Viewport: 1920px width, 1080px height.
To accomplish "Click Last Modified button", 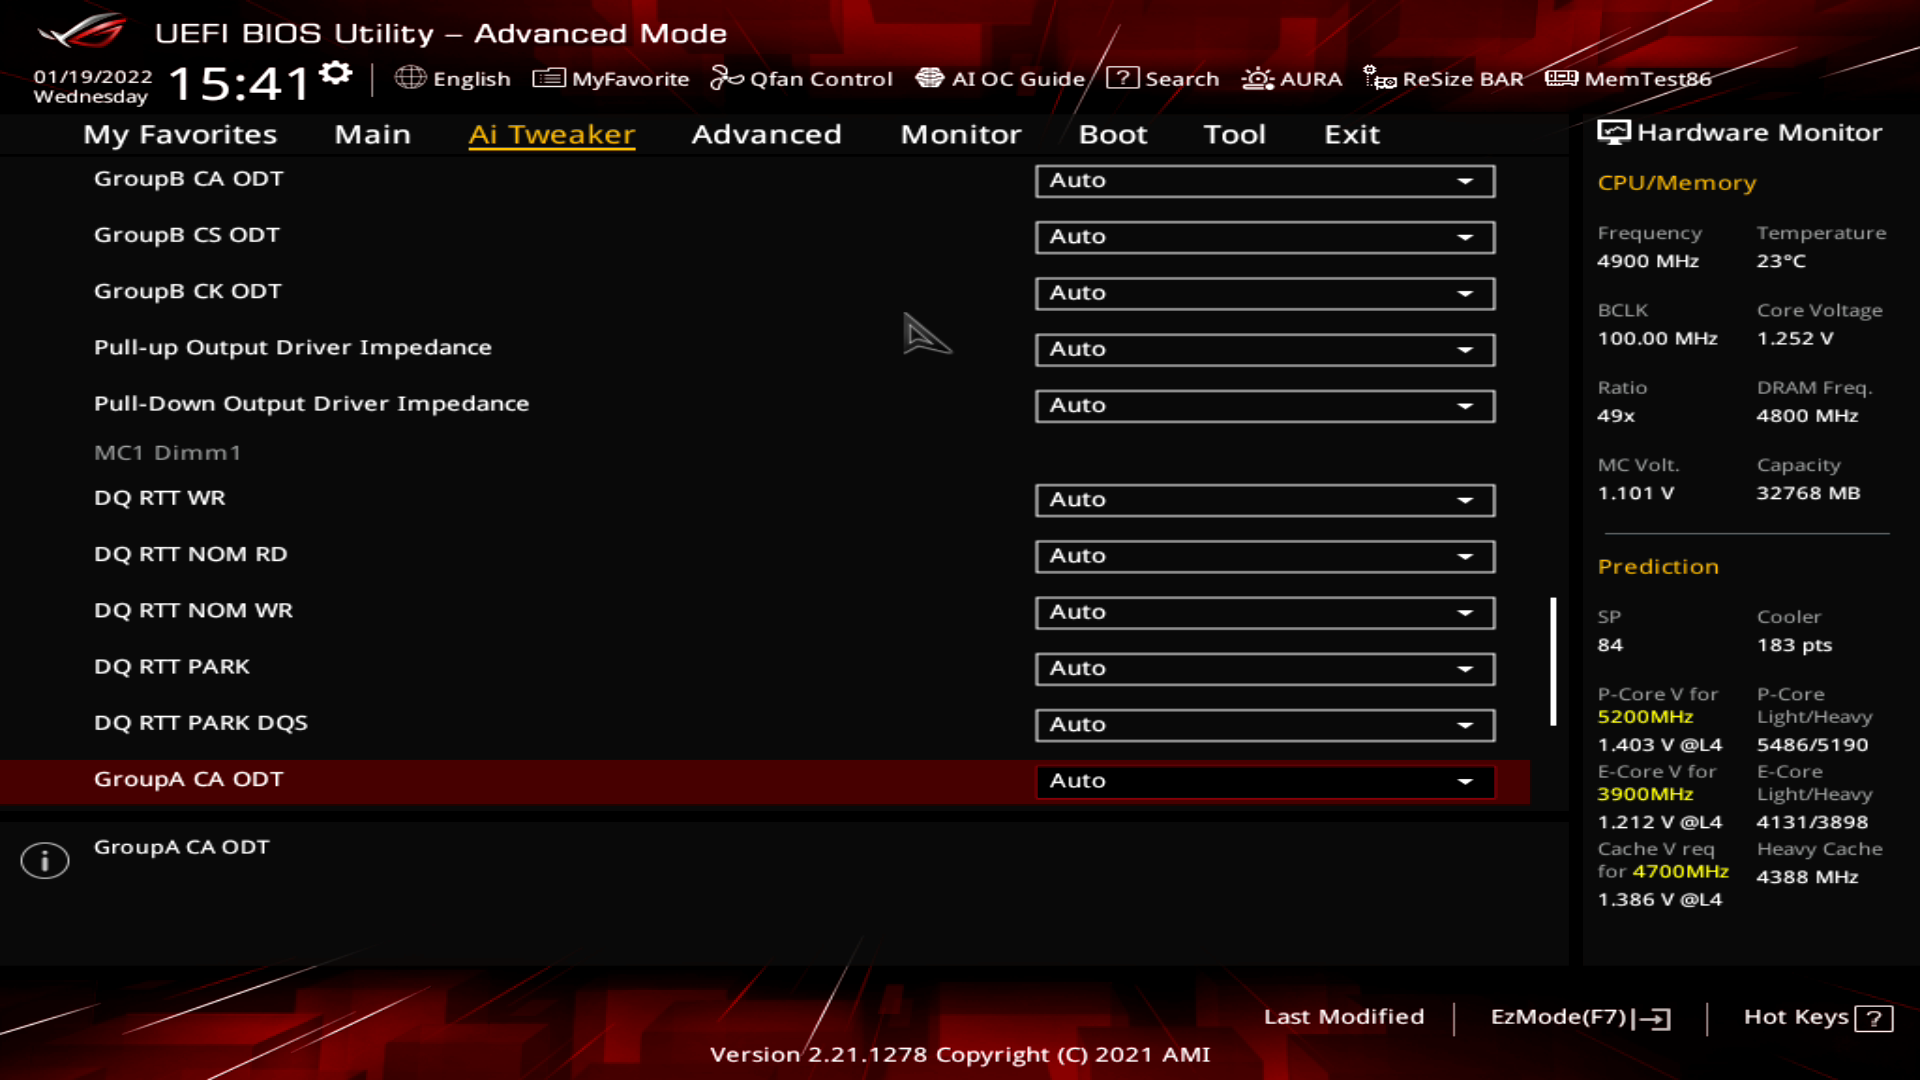I will pos(1342,1017).
